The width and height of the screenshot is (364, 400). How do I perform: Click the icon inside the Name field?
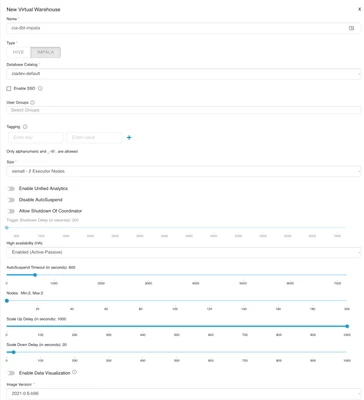point(351,28)
